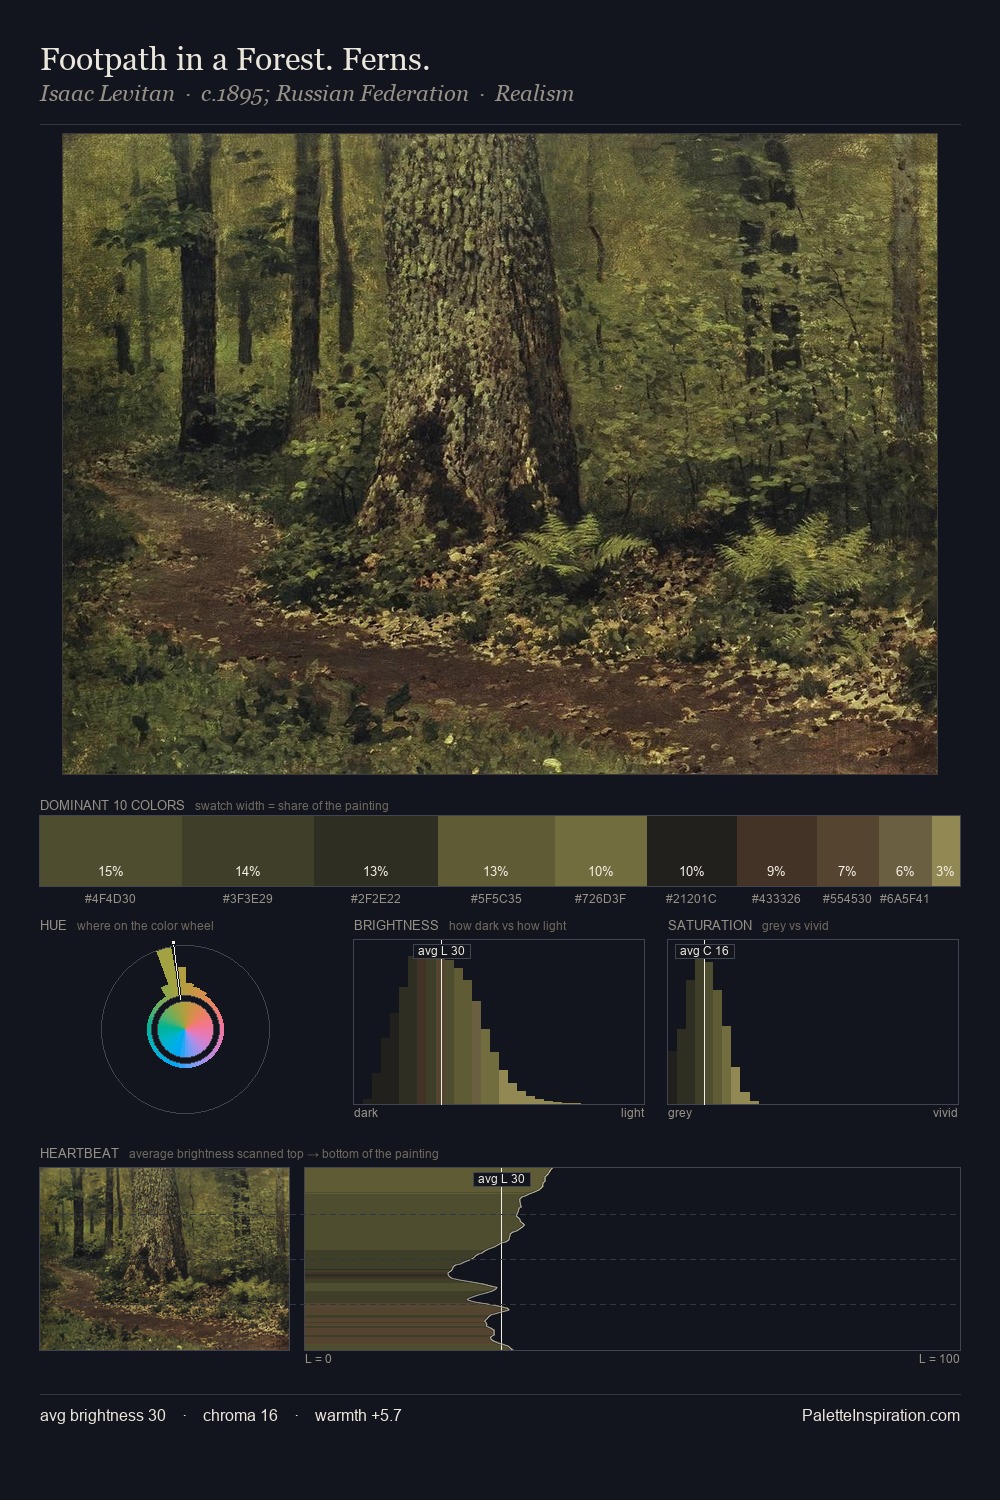Click the 'chroma 16' footer stat
This screenshot has width=1000, height=1500.
[240, 1415]
